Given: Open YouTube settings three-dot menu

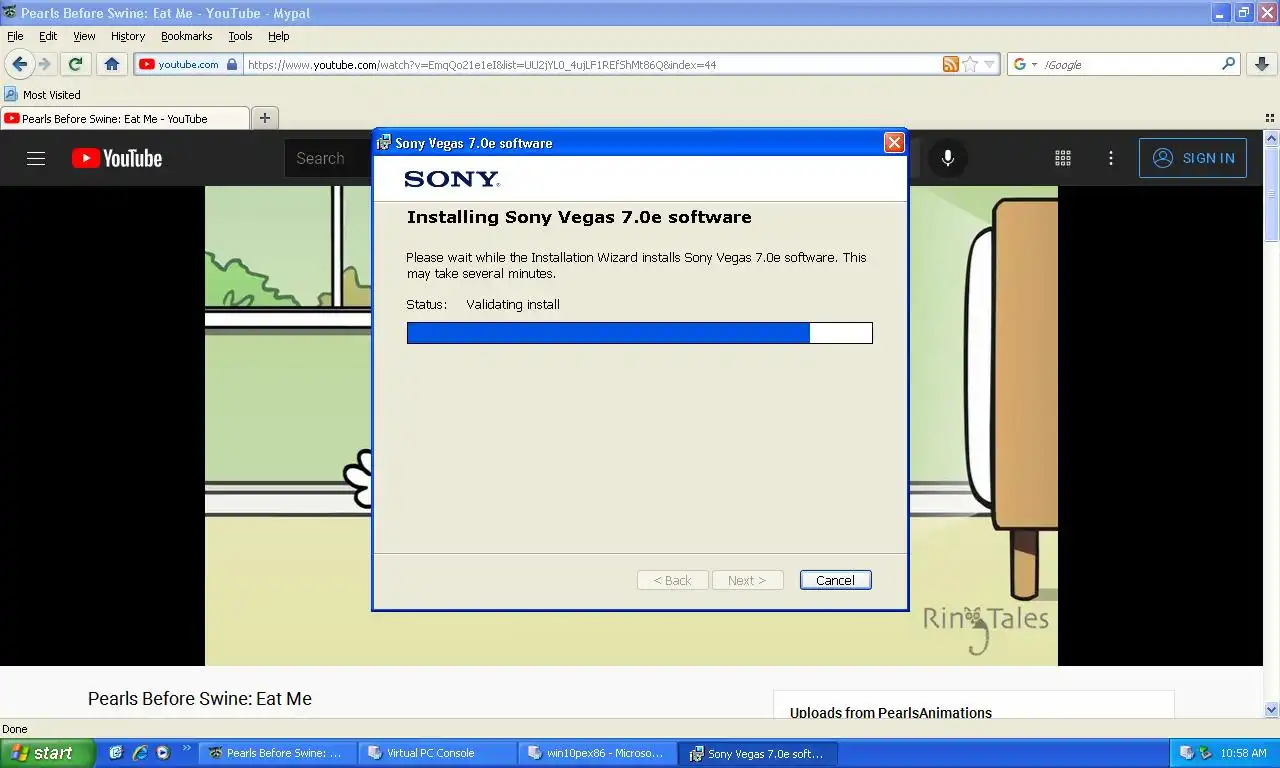Looking at the screenshot, I should pos(1111,158).
